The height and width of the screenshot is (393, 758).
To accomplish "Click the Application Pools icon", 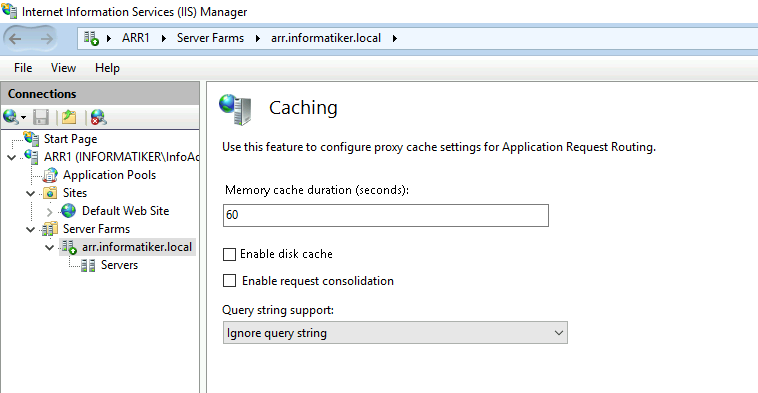I will tap(50, 175).
